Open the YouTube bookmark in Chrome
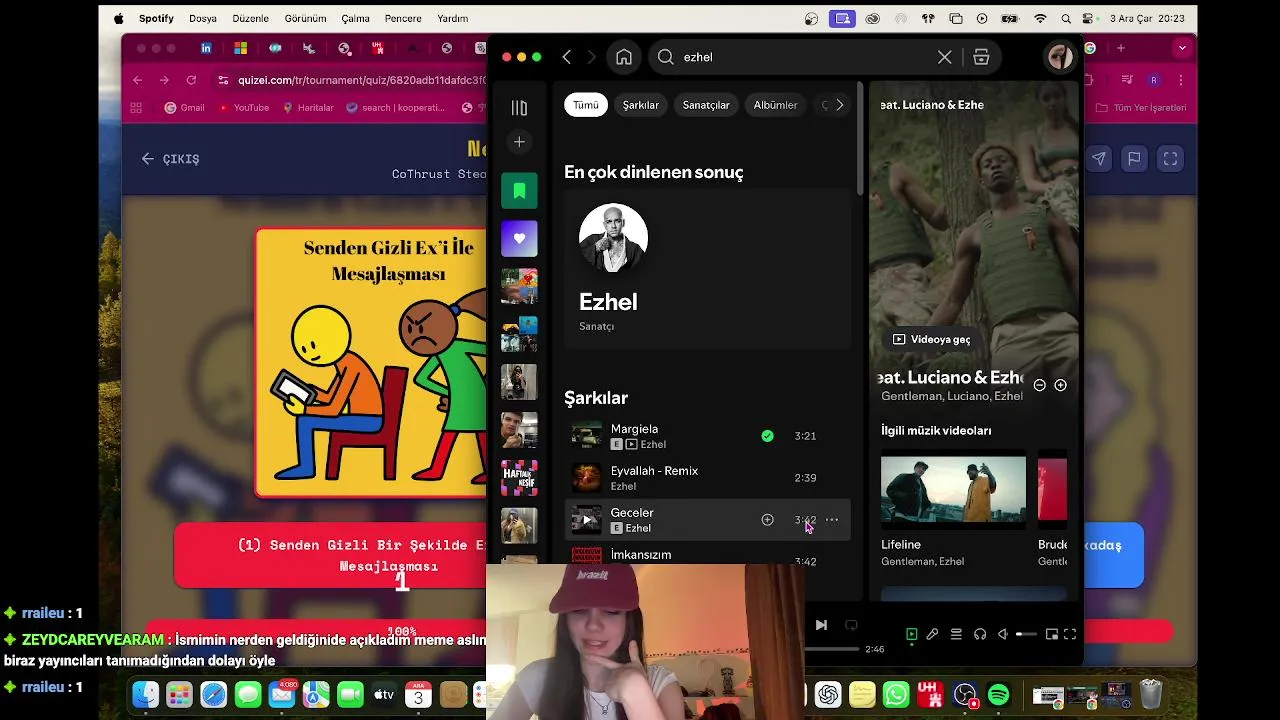 coord(243,108)
